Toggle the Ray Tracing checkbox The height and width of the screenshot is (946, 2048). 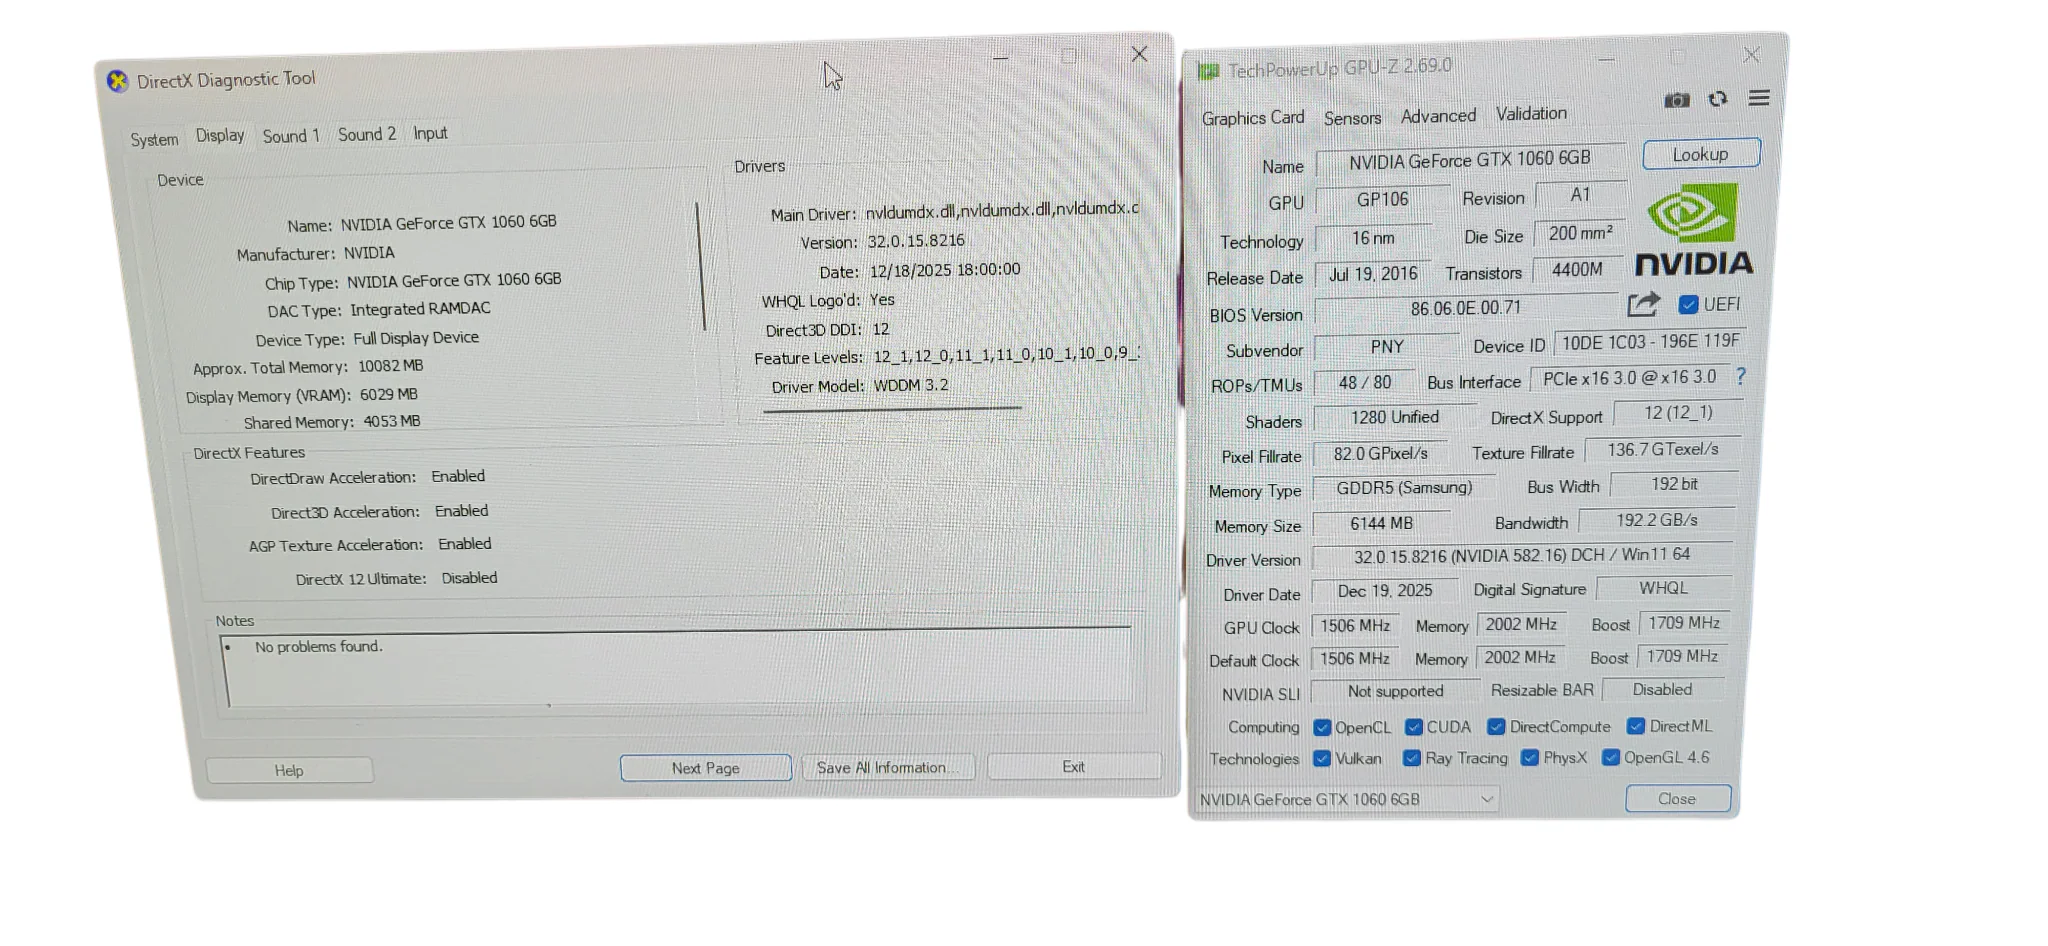pos(1412,758)
